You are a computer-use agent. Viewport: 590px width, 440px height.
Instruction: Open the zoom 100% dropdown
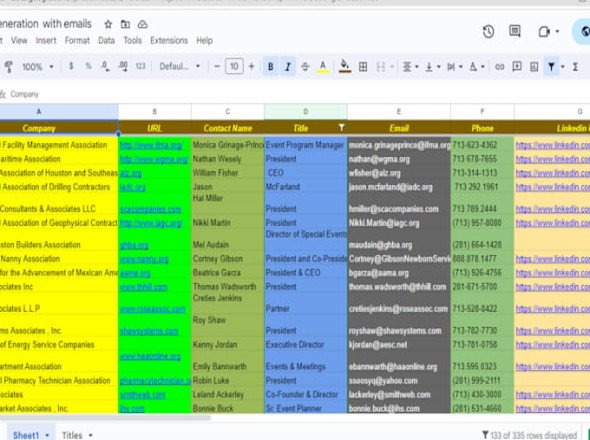click(38, 67)
